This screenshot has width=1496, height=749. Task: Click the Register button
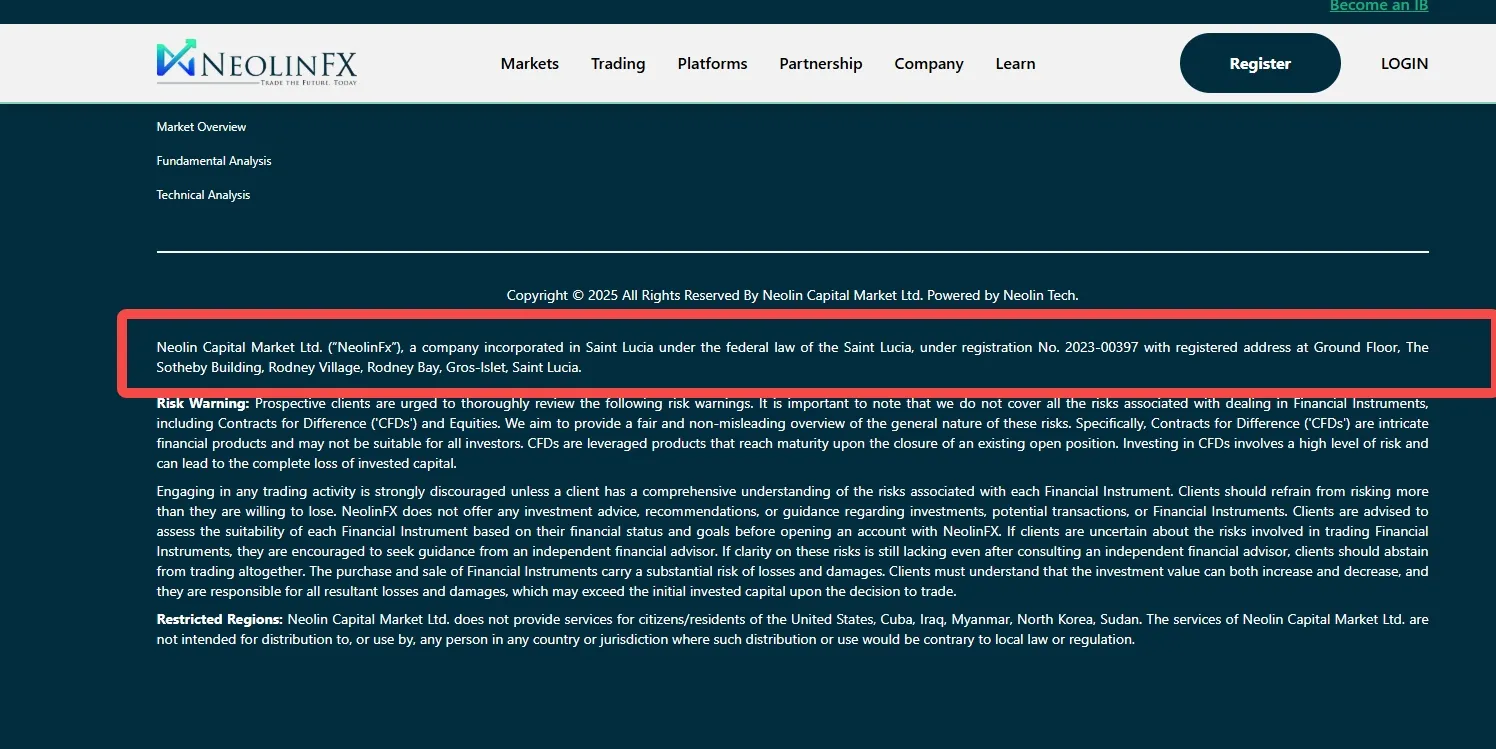tap(1260, 63)
